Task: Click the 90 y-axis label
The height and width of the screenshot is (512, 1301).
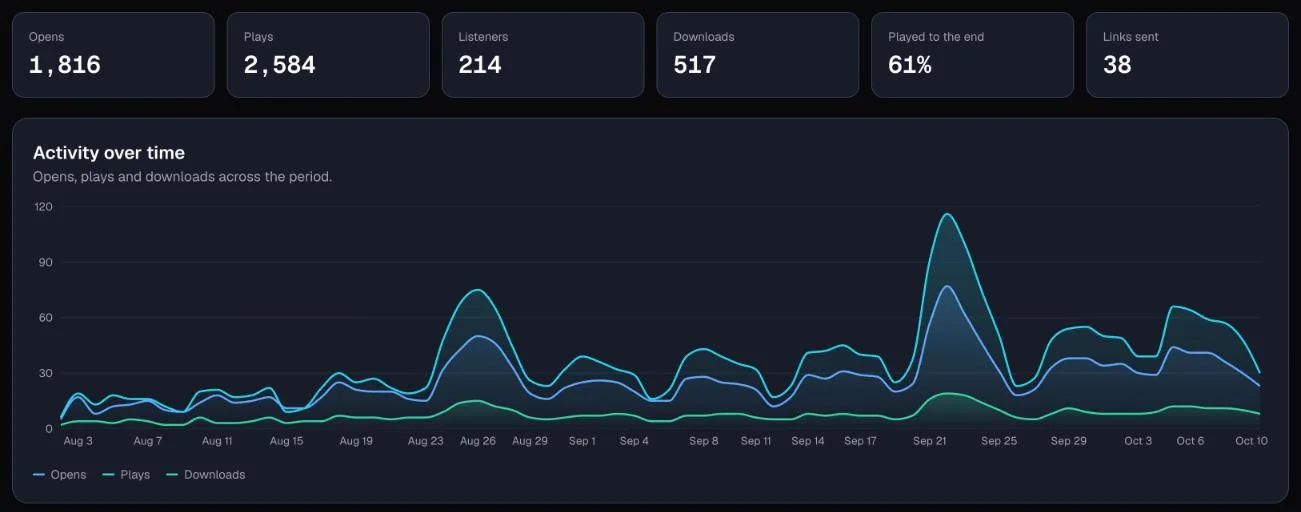Action: 46,263
